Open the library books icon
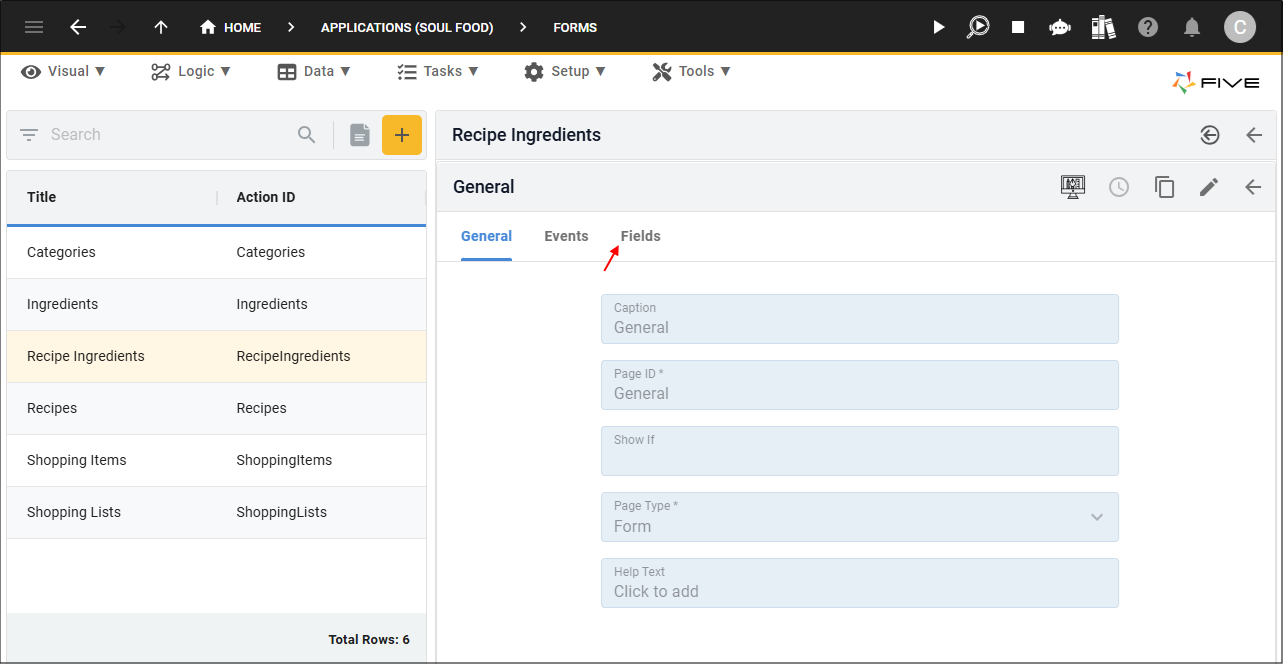This screenshot has width=1283, height=664. click(x=1103, y=27)
